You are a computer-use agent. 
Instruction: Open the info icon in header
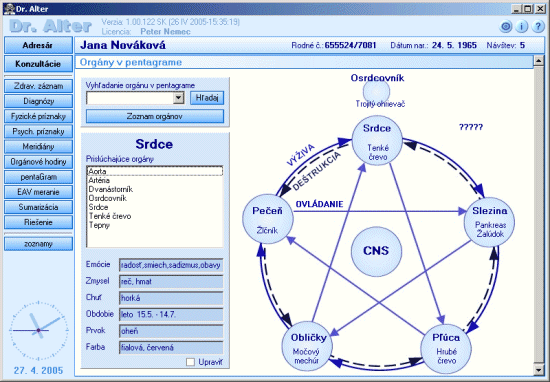522,27
